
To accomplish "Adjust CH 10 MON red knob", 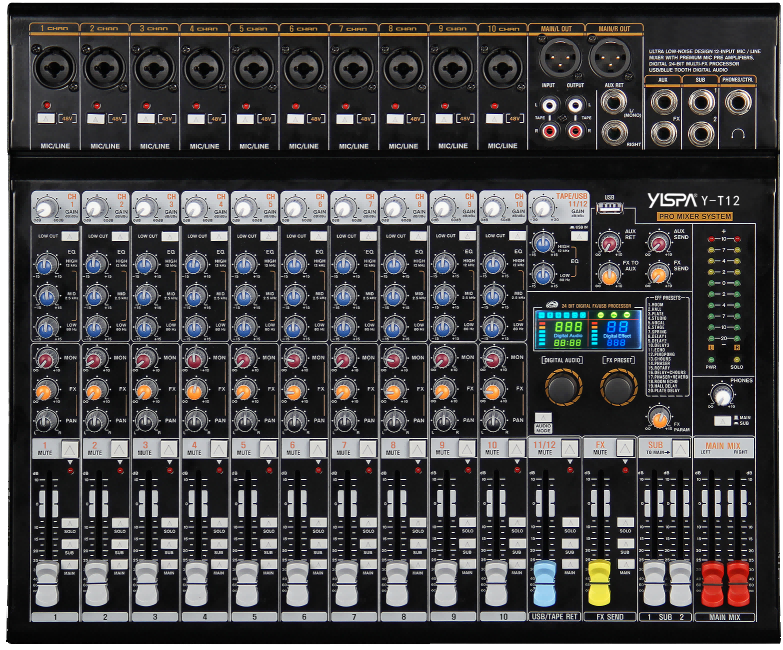I will coord(493,358).
